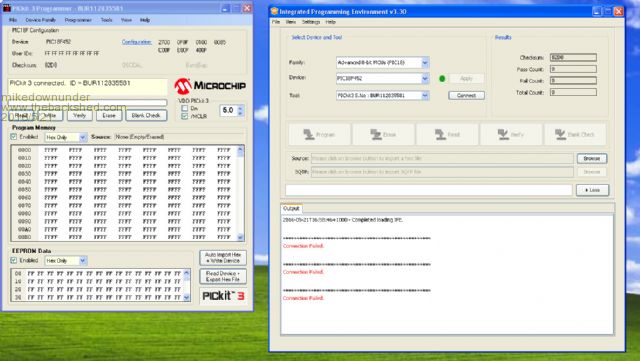
Task: Open the Settings menu in IPE window
Action: tap(311, 22)
